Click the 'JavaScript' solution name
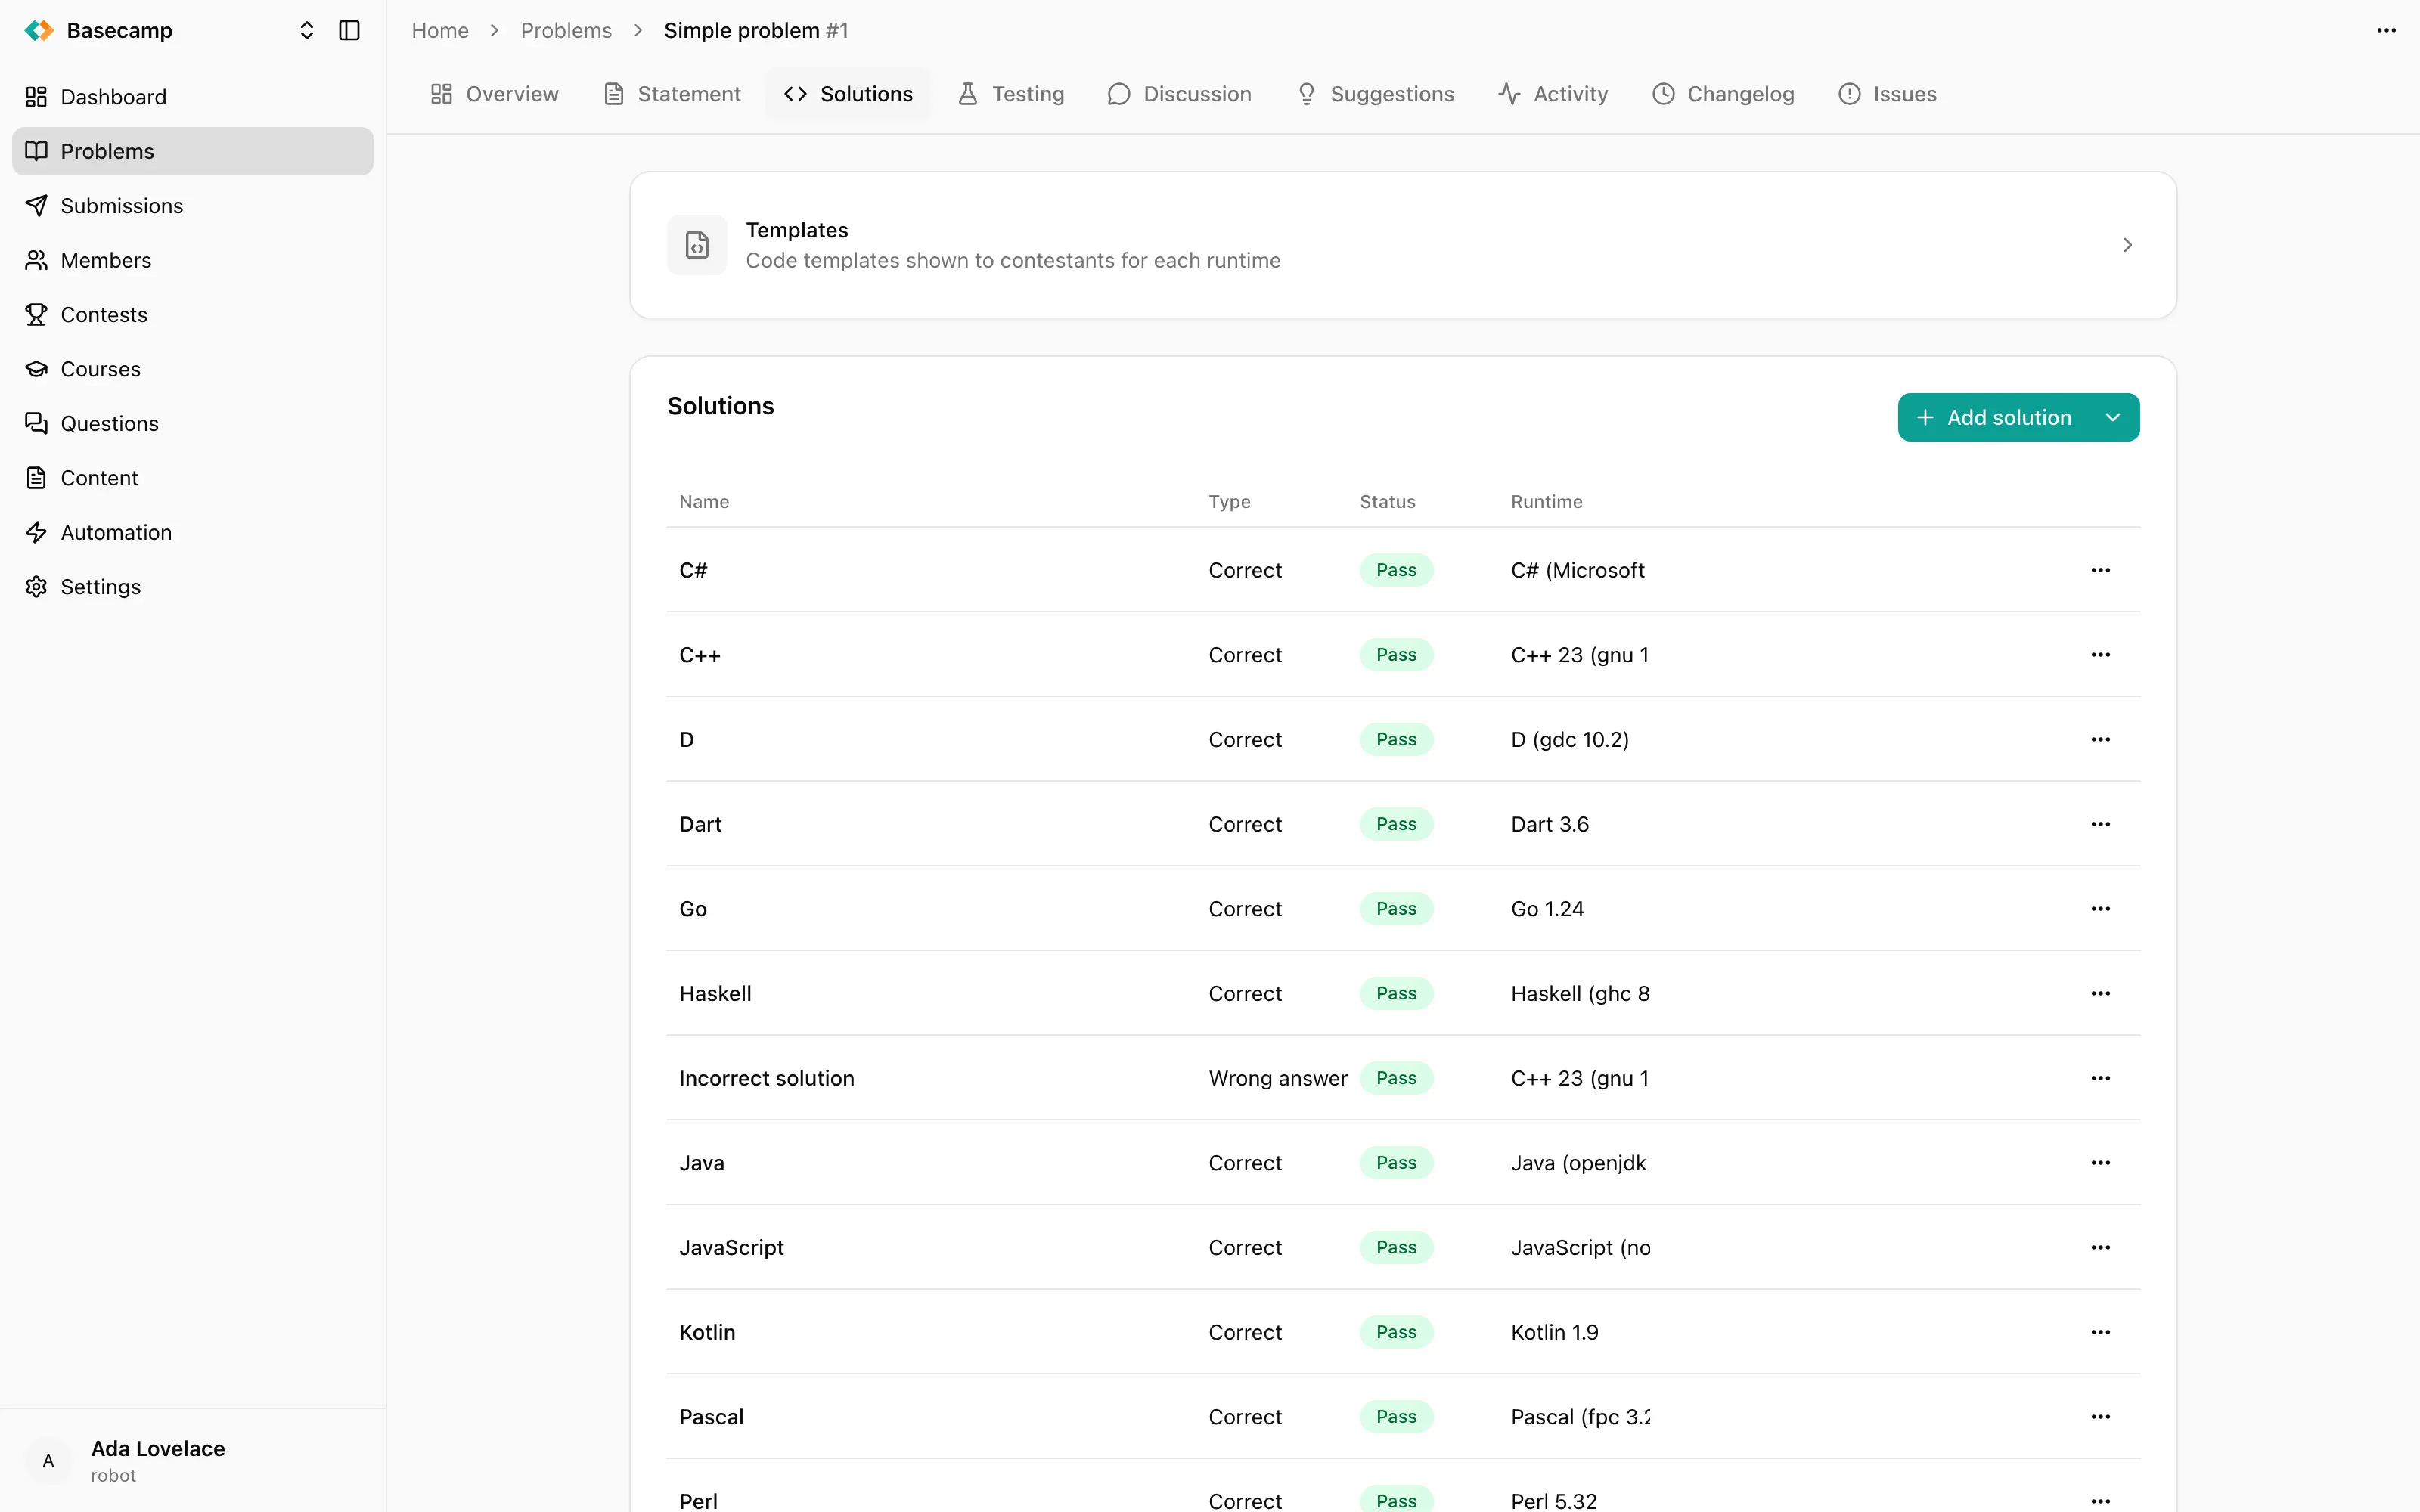This screenshot has height=1512, width=2420. coord(731,1248)
